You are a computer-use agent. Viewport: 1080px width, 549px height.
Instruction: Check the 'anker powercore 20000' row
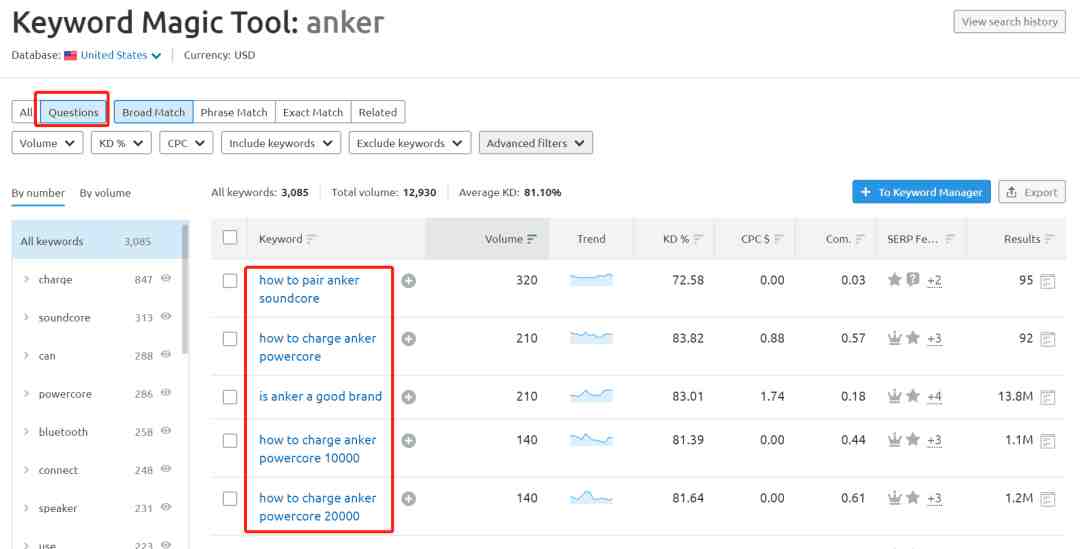tap(230, 499)
